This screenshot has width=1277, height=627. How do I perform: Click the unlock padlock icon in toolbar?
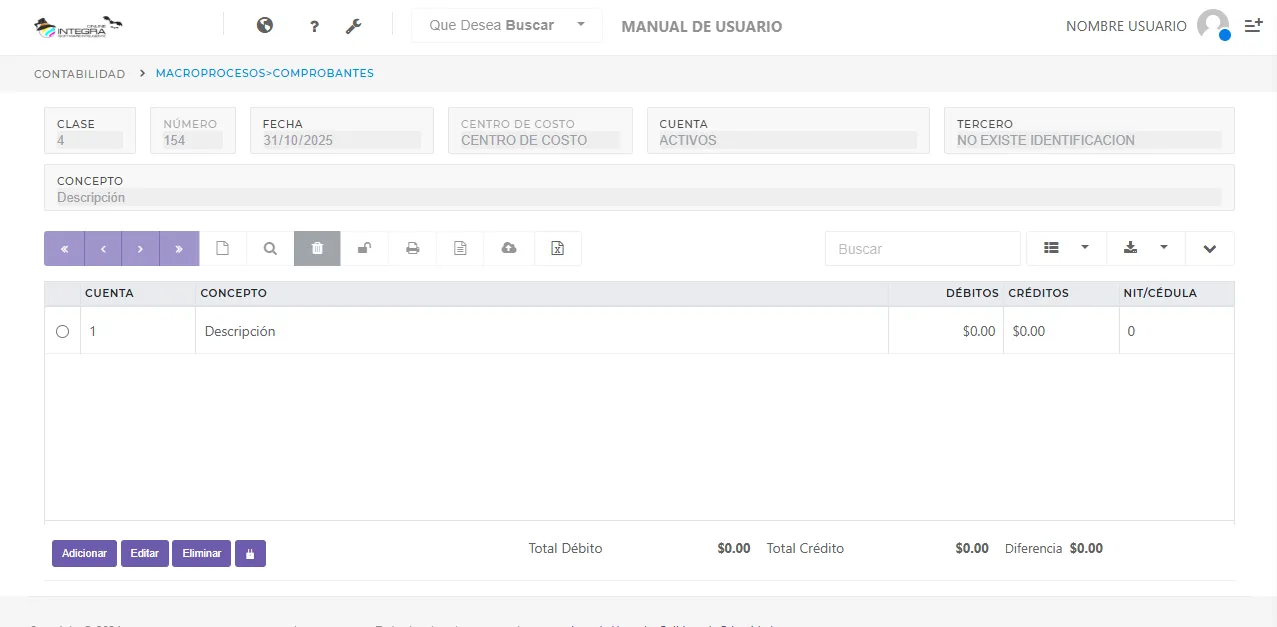[364, 248]
